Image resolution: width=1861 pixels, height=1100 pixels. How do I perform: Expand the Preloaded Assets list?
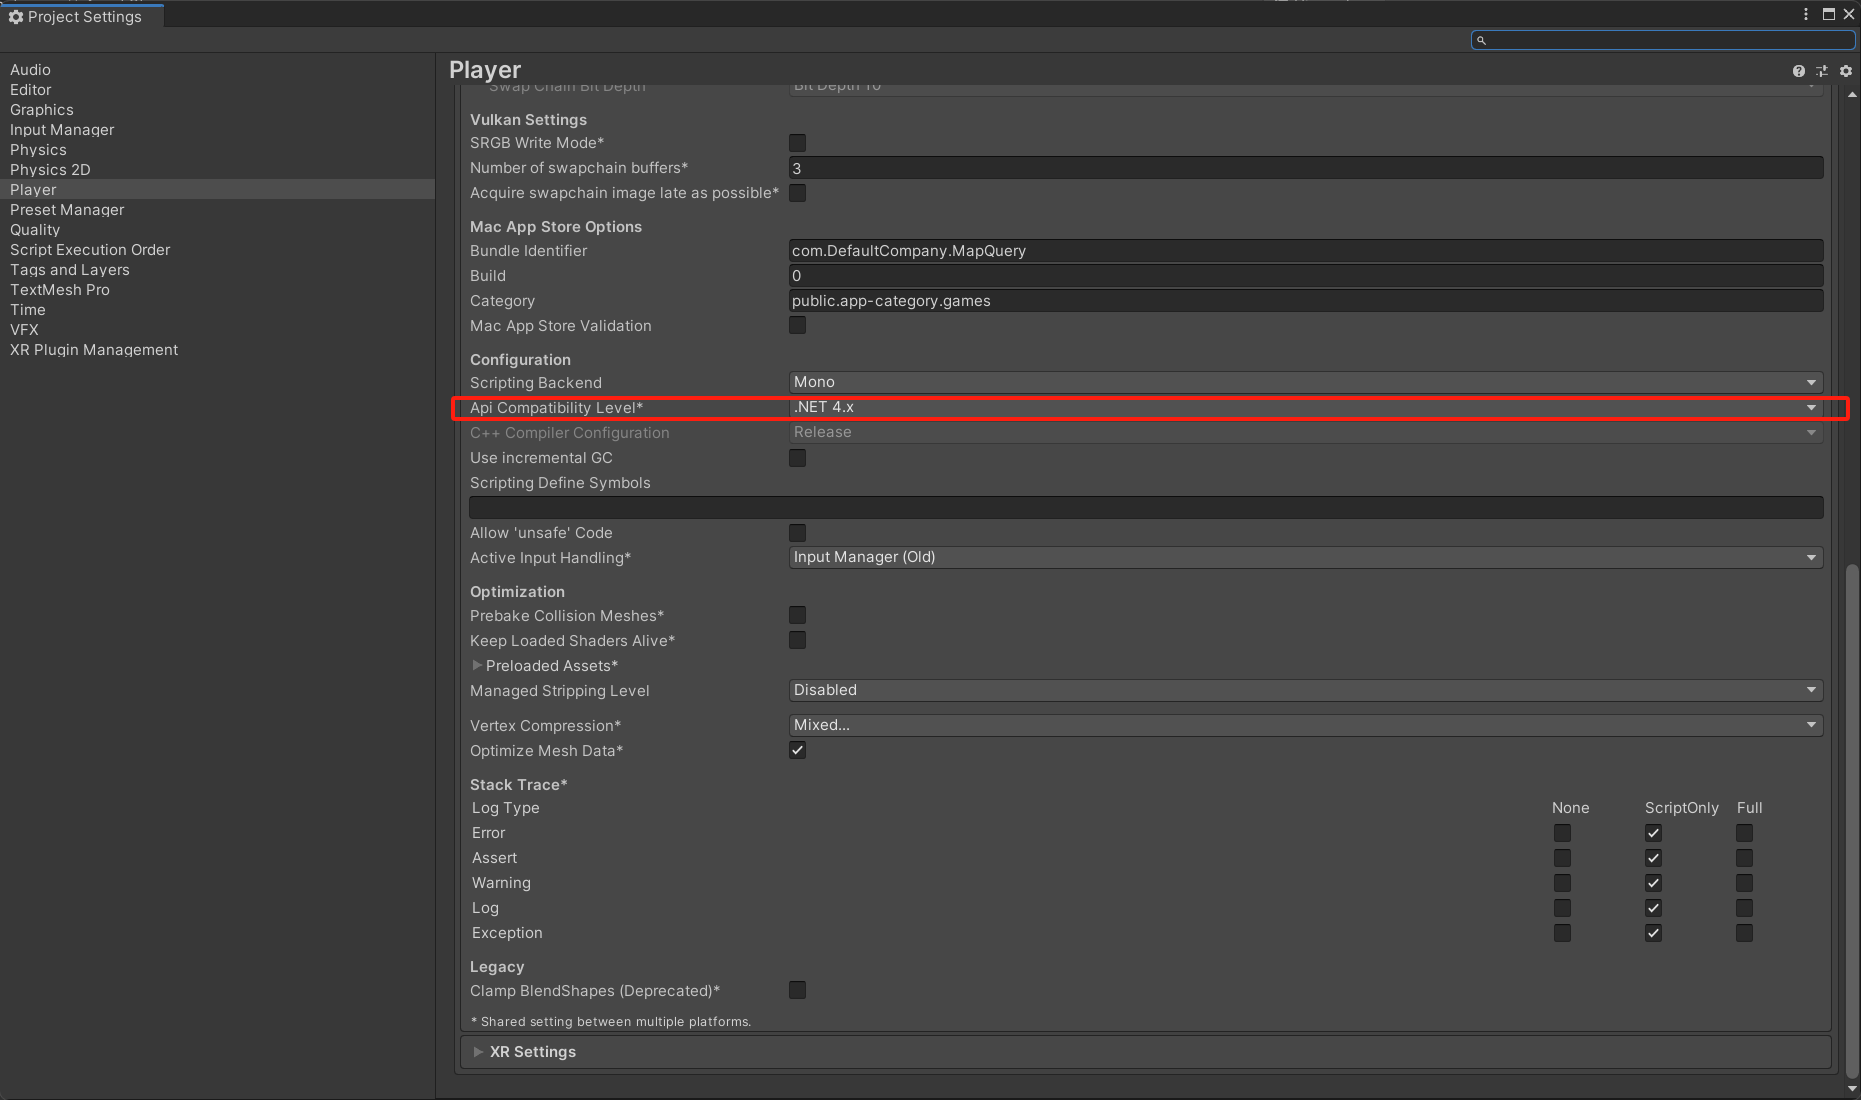point(478,665)
